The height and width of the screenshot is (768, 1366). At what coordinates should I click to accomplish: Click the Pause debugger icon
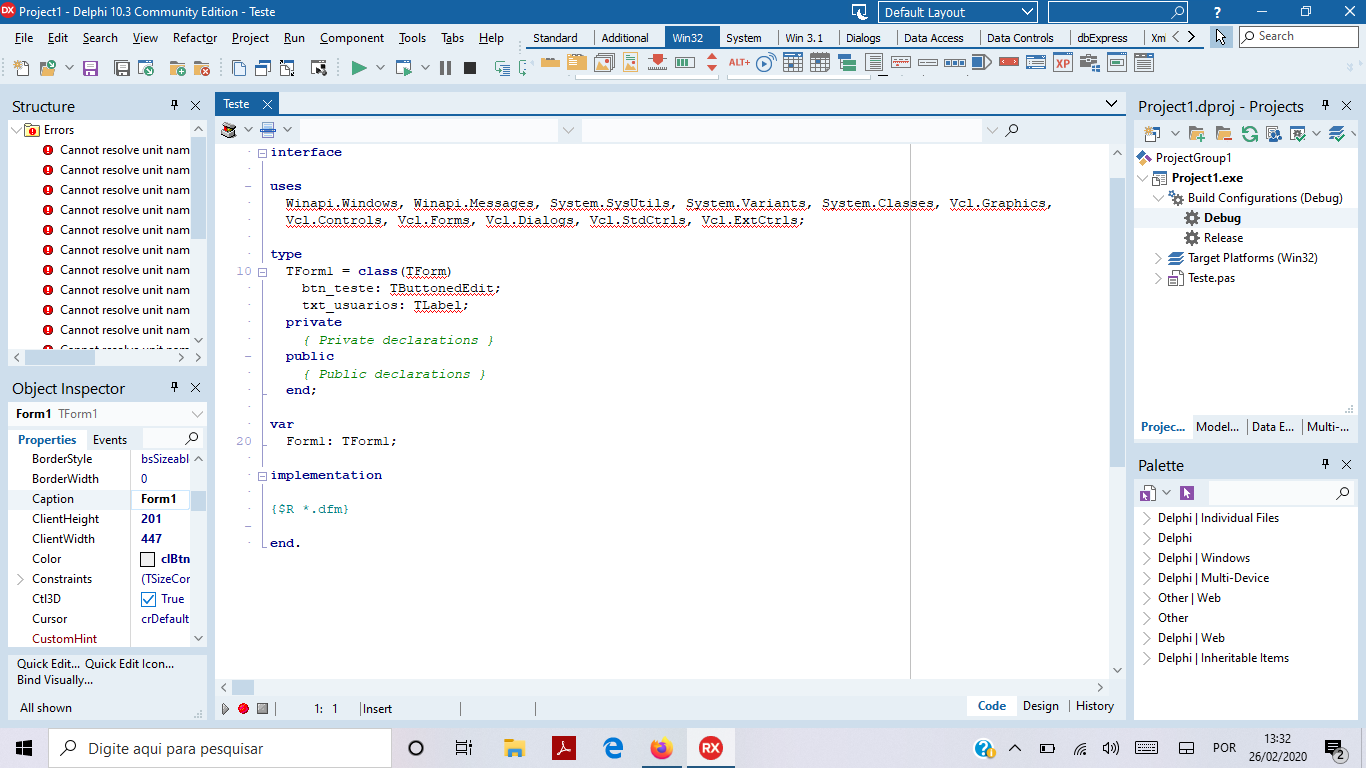coord(445,68)
